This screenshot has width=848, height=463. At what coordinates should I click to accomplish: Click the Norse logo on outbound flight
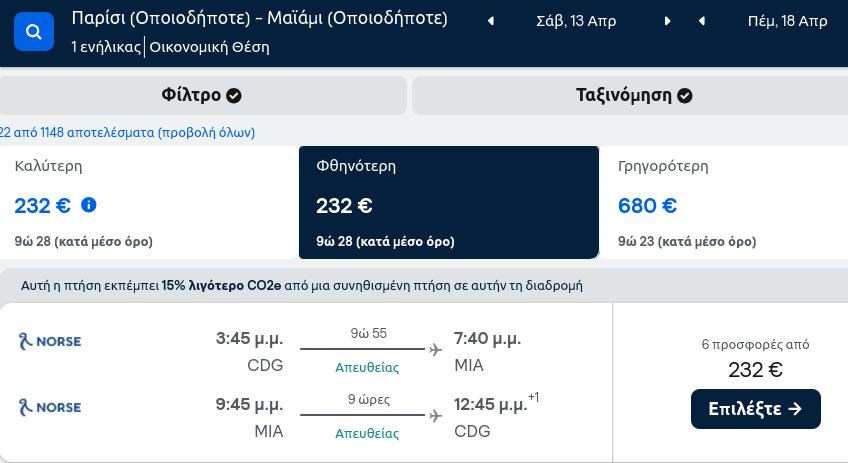[50, 341]
